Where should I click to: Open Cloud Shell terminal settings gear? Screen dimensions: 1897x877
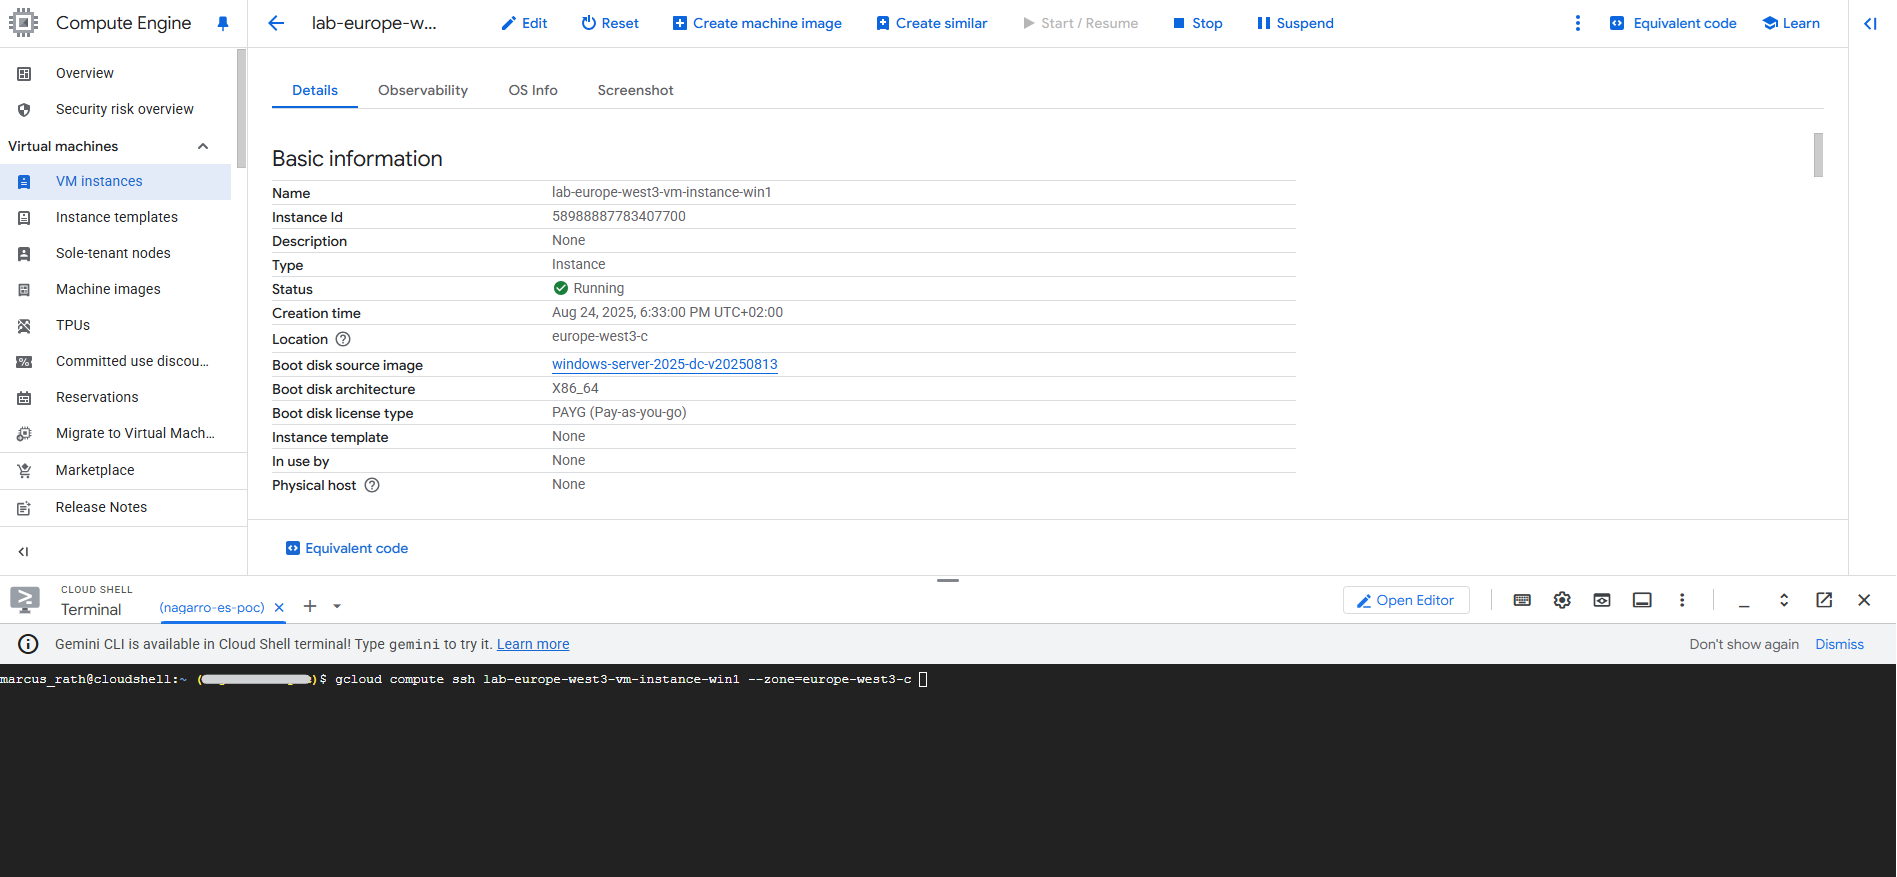pos(1562,600)
